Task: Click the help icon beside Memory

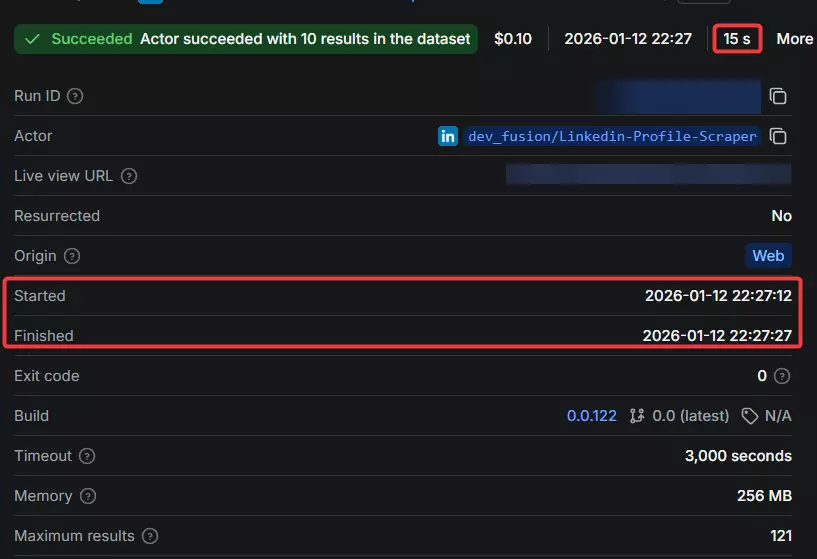Action: tap(88, 496)
